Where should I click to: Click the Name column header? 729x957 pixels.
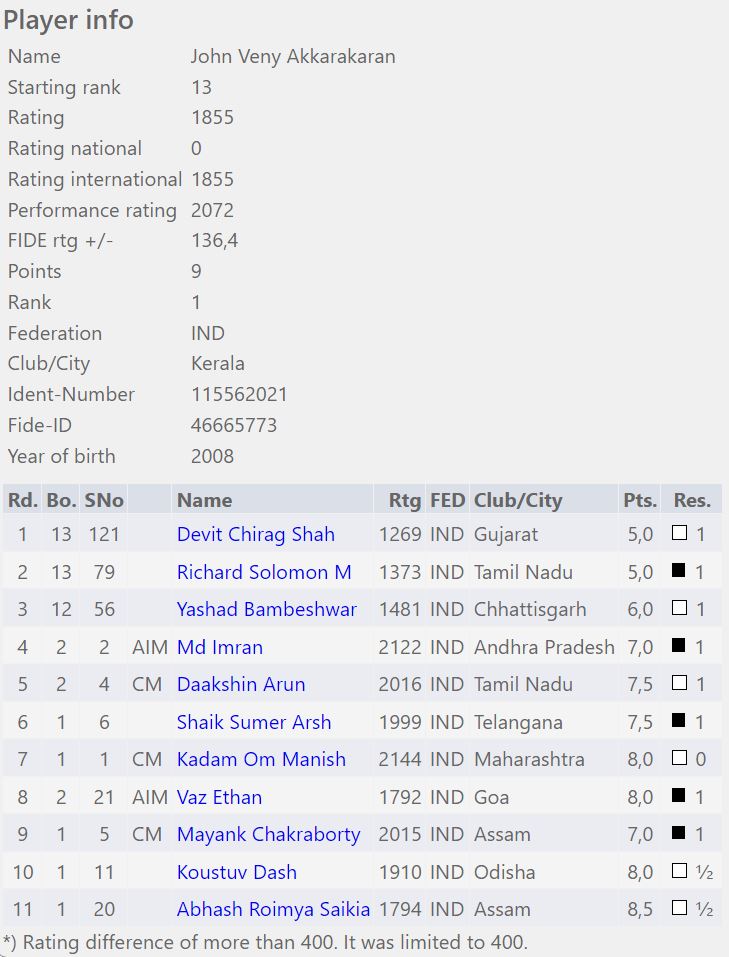pyautogui.click(x=204, y=500)
